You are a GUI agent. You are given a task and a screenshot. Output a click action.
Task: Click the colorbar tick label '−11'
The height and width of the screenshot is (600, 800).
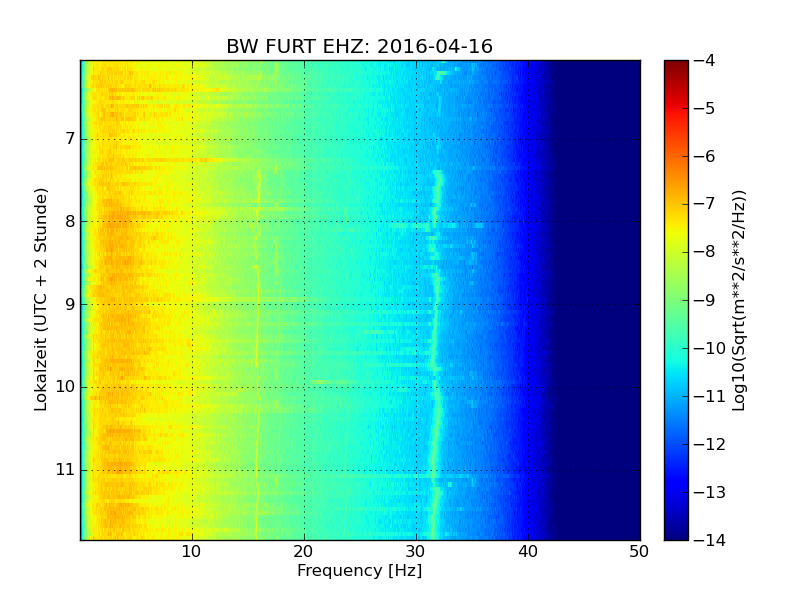click(x=710, y=396)
